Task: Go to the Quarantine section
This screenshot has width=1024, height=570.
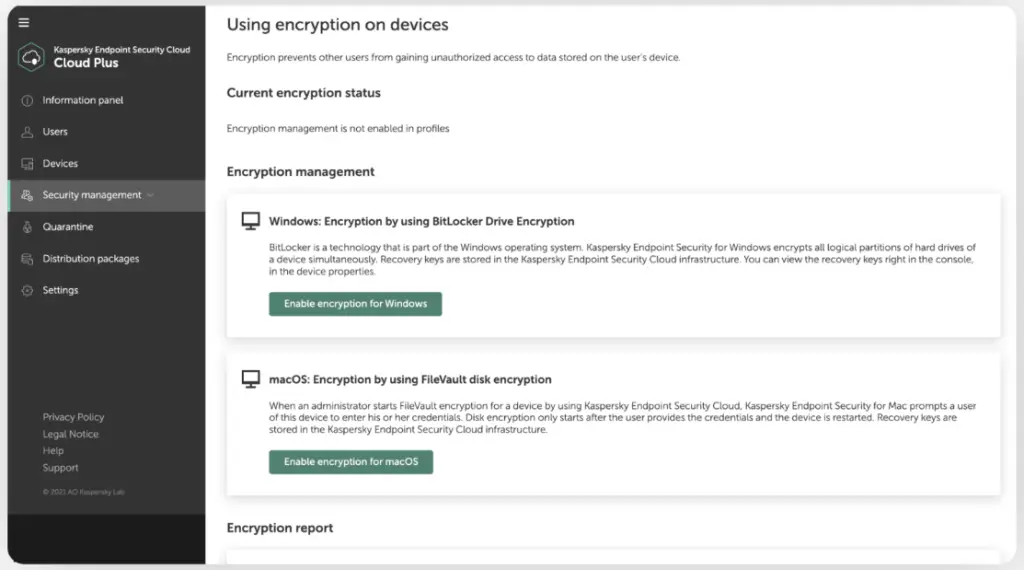Action: pos(68,227)
